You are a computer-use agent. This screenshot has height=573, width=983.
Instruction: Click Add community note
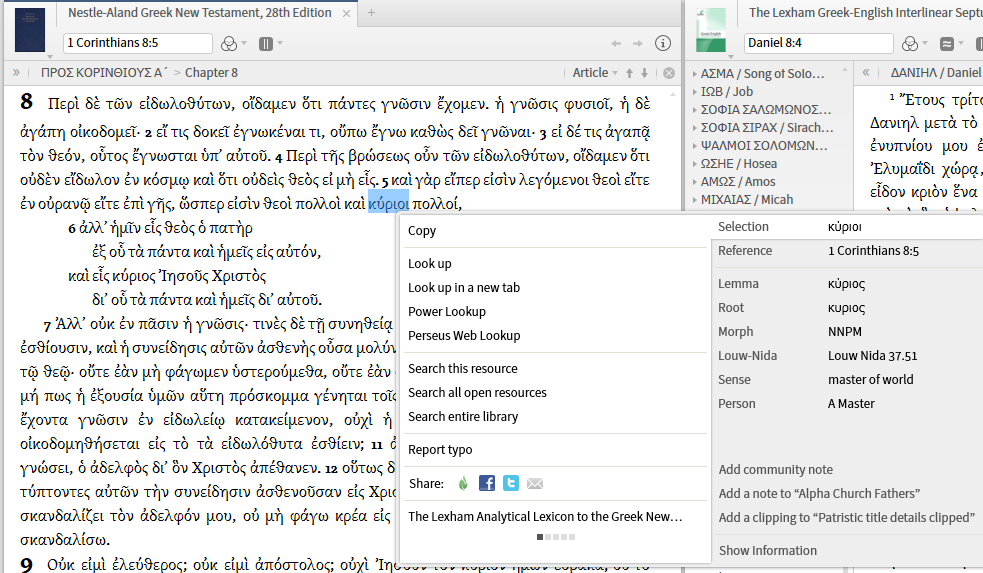click(775, 470)
